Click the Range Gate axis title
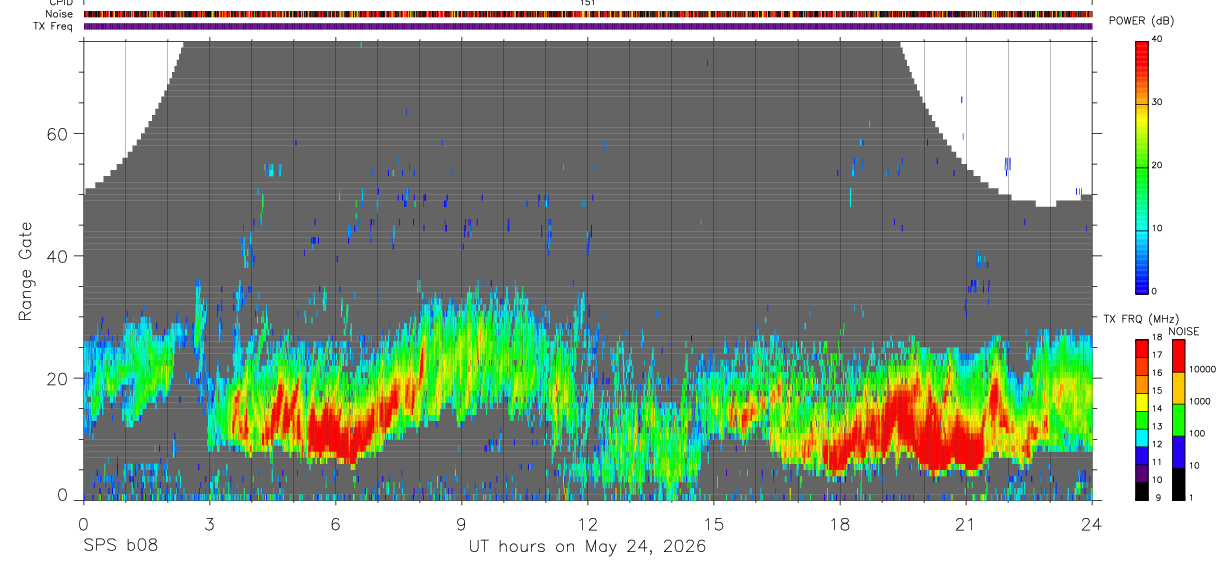1228x567 pixels. pos(25,273)
